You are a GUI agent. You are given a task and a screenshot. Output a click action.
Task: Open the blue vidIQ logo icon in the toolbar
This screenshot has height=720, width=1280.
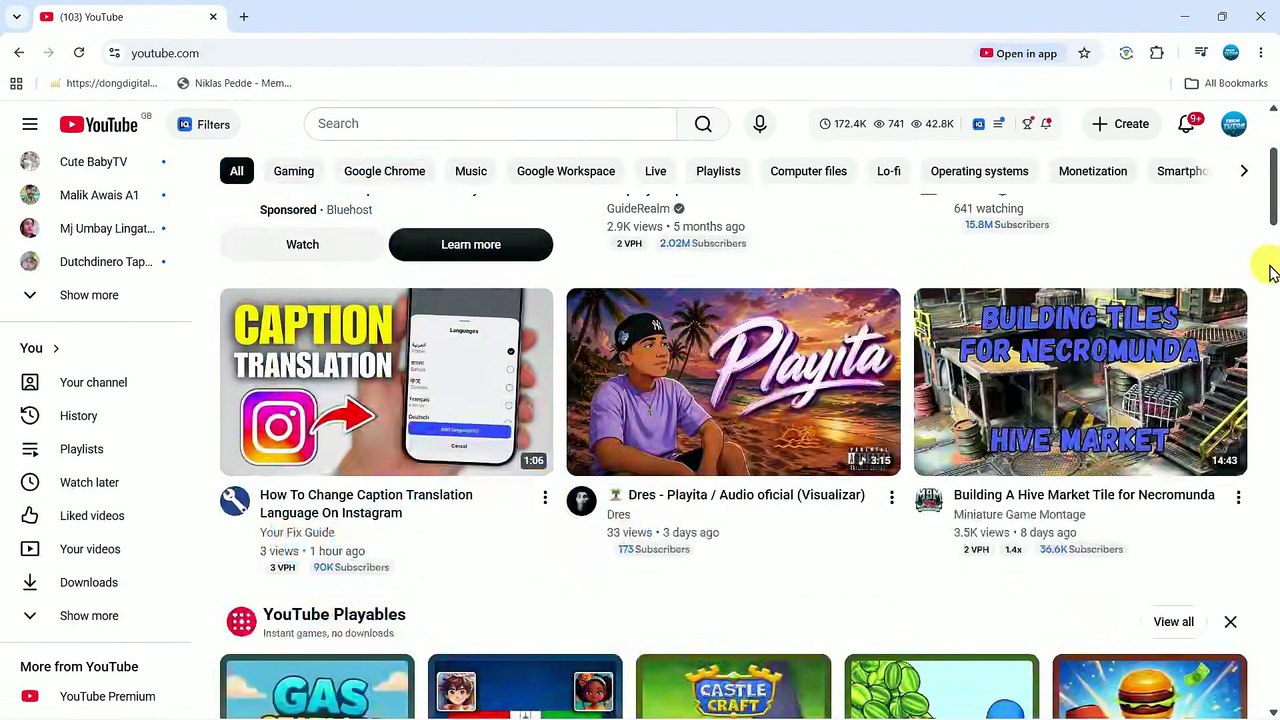click(978, 124)
